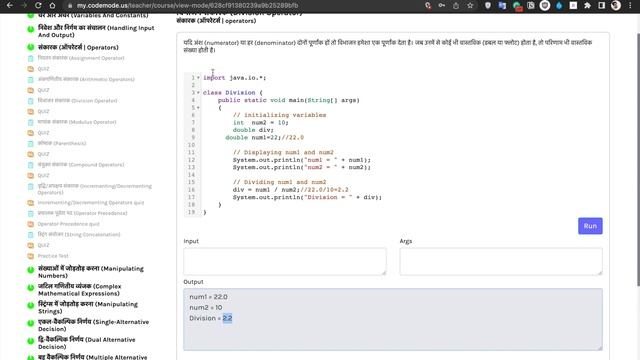
Task: Open the blue droplet extension icon
Action: pos(559,6)
